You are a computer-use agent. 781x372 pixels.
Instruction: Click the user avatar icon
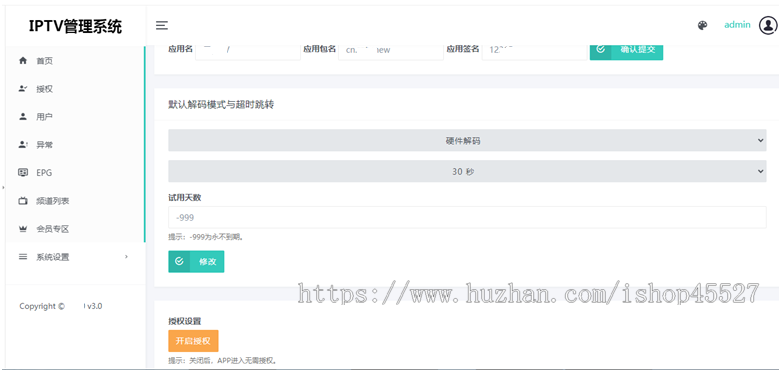768,25
